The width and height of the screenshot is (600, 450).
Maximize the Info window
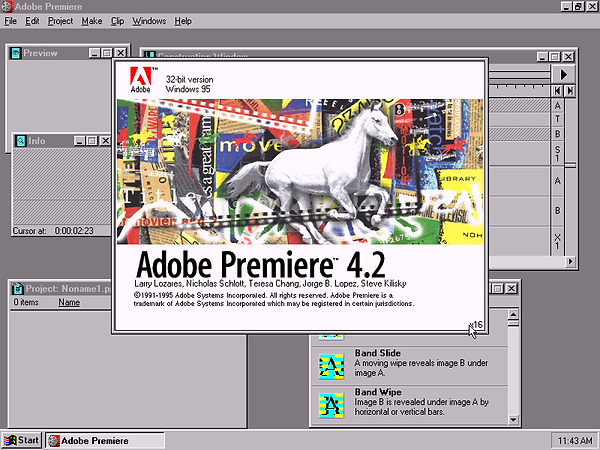pos(92,141)
